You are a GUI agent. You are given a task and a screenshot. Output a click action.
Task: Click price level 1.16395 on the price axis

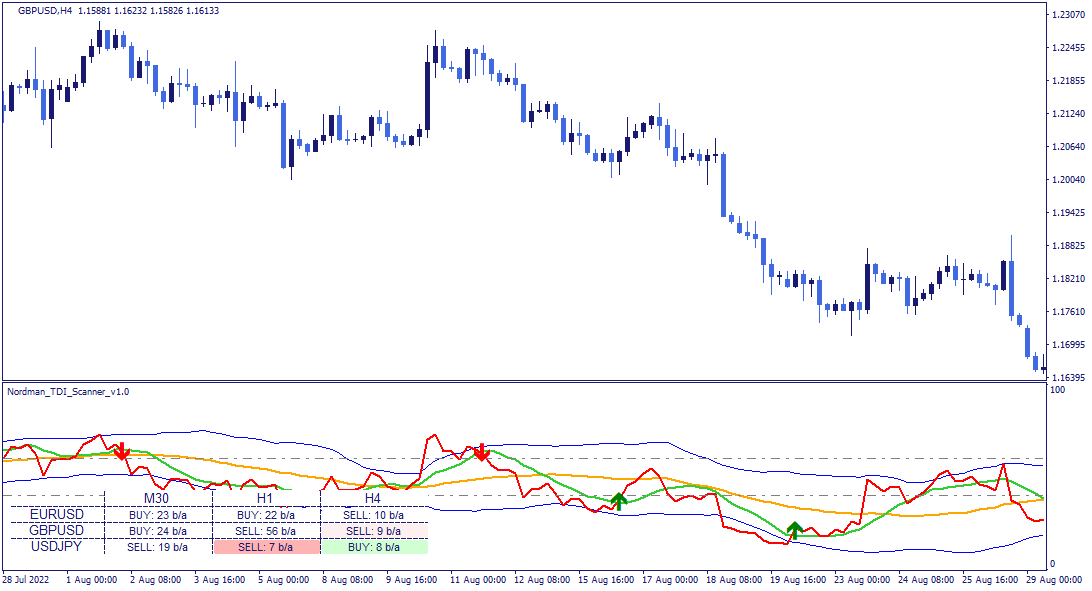pos(1068,377)
